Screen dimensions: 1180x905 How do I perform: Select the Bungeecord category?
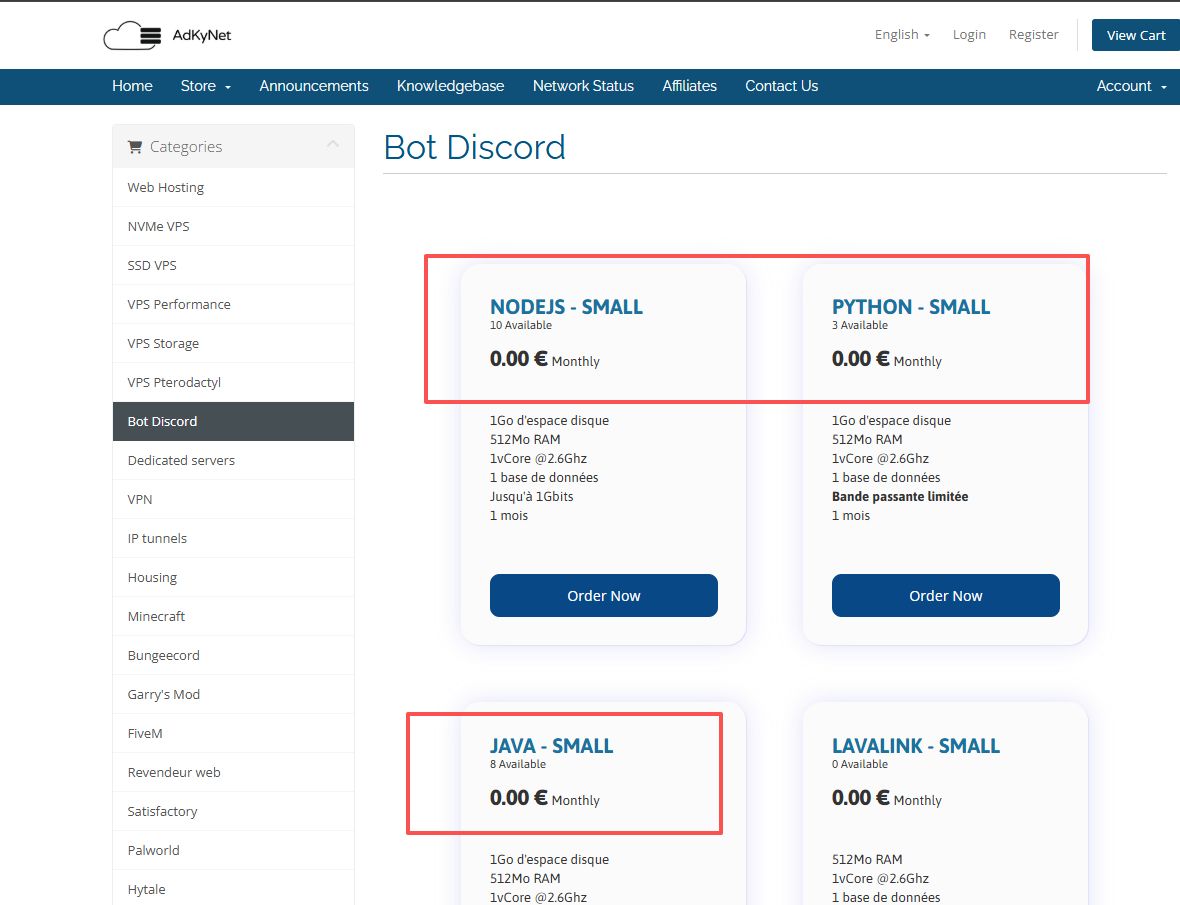pyautogui.click(x=233, y=656)
